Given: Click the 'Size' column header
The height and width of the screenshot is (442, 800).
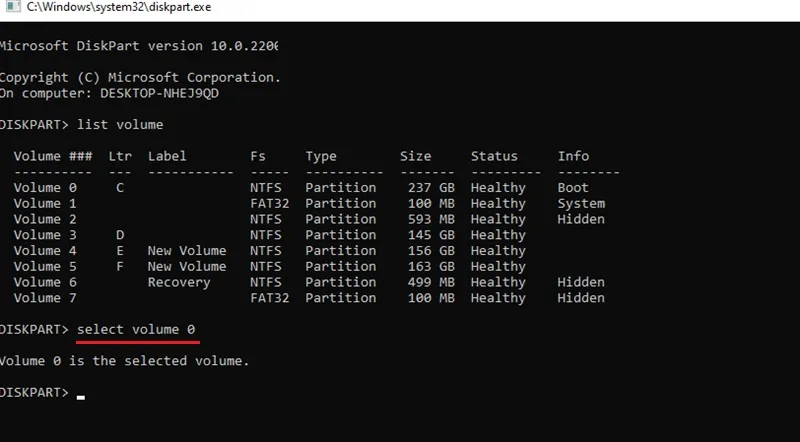Looking at the screenshot, I should (415, 156).
